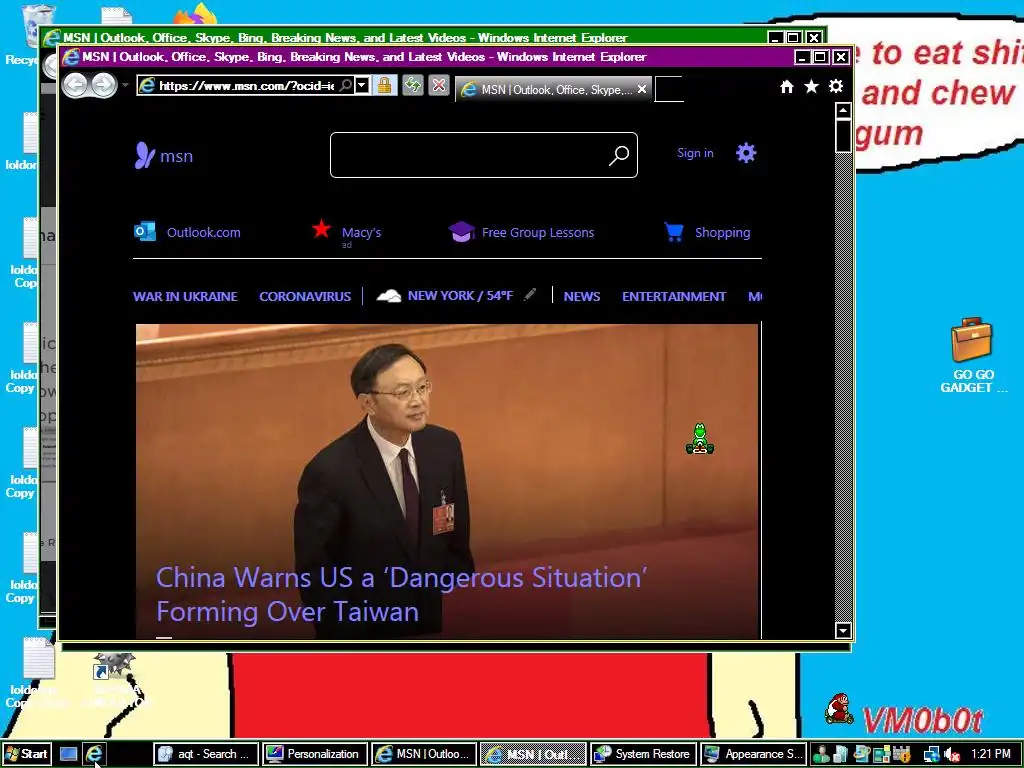This screenshot has width=1024, height=768.
Task: Select WAR IN UKRAINE nav item
Action: click(x=185, y=296)
